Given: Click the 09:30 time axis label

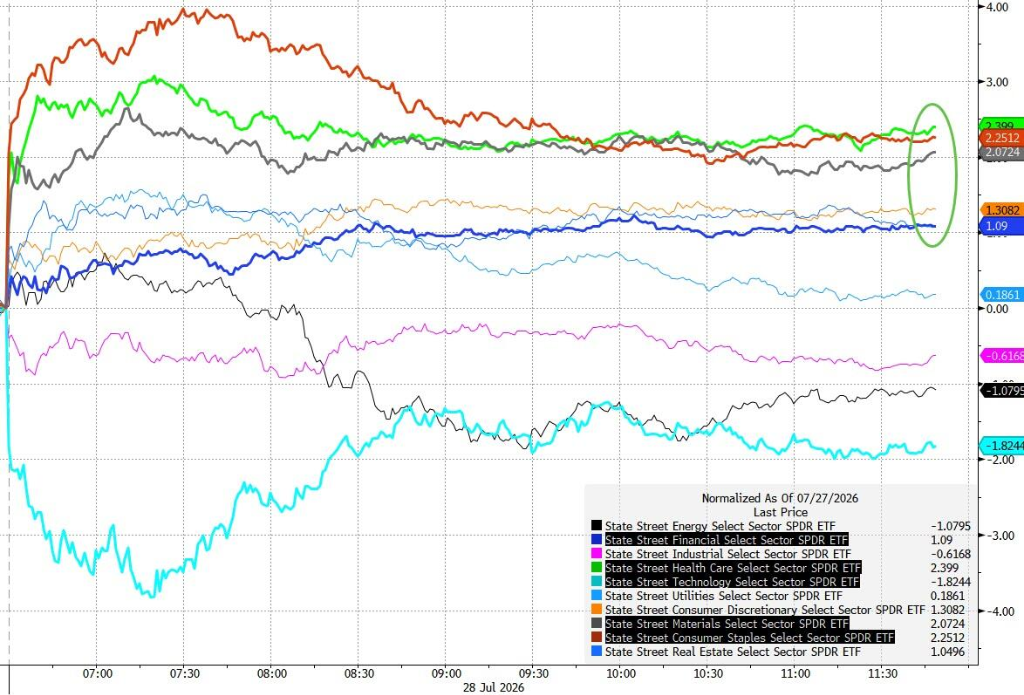Looking at the screenshot, I should tap(534, 673).
